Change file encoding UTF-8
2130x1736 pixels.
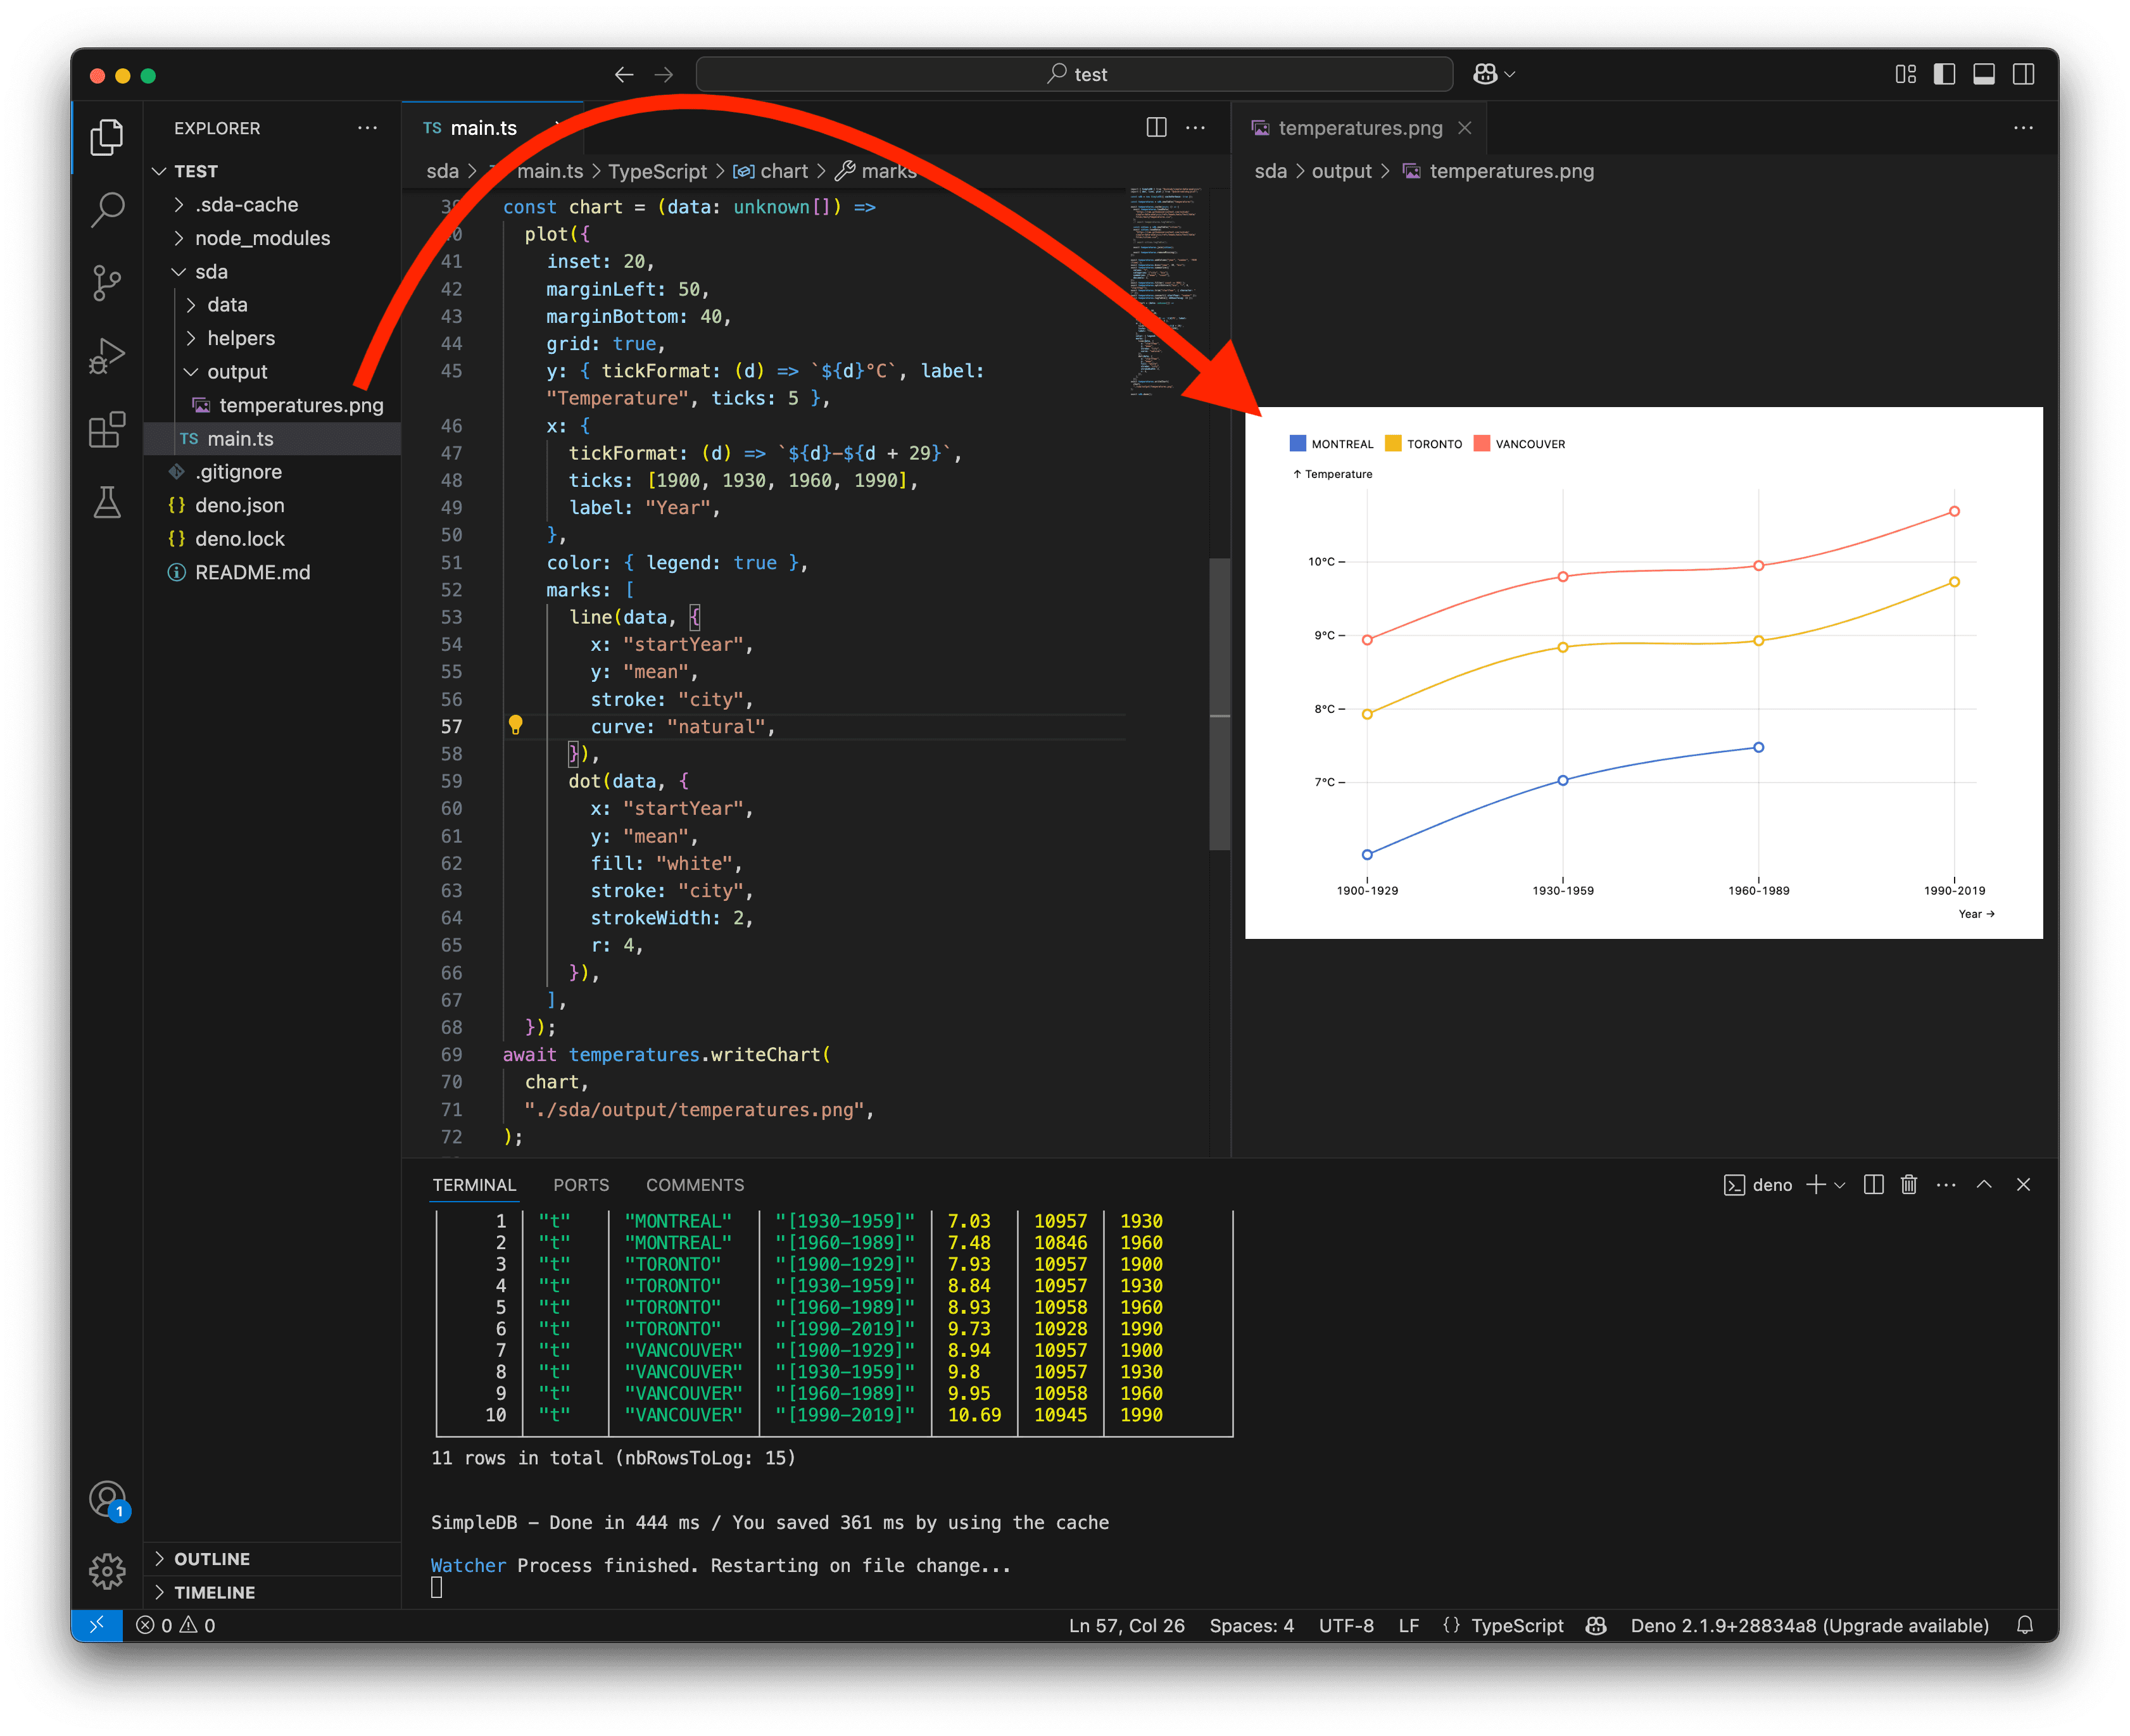[1346, 1625]
